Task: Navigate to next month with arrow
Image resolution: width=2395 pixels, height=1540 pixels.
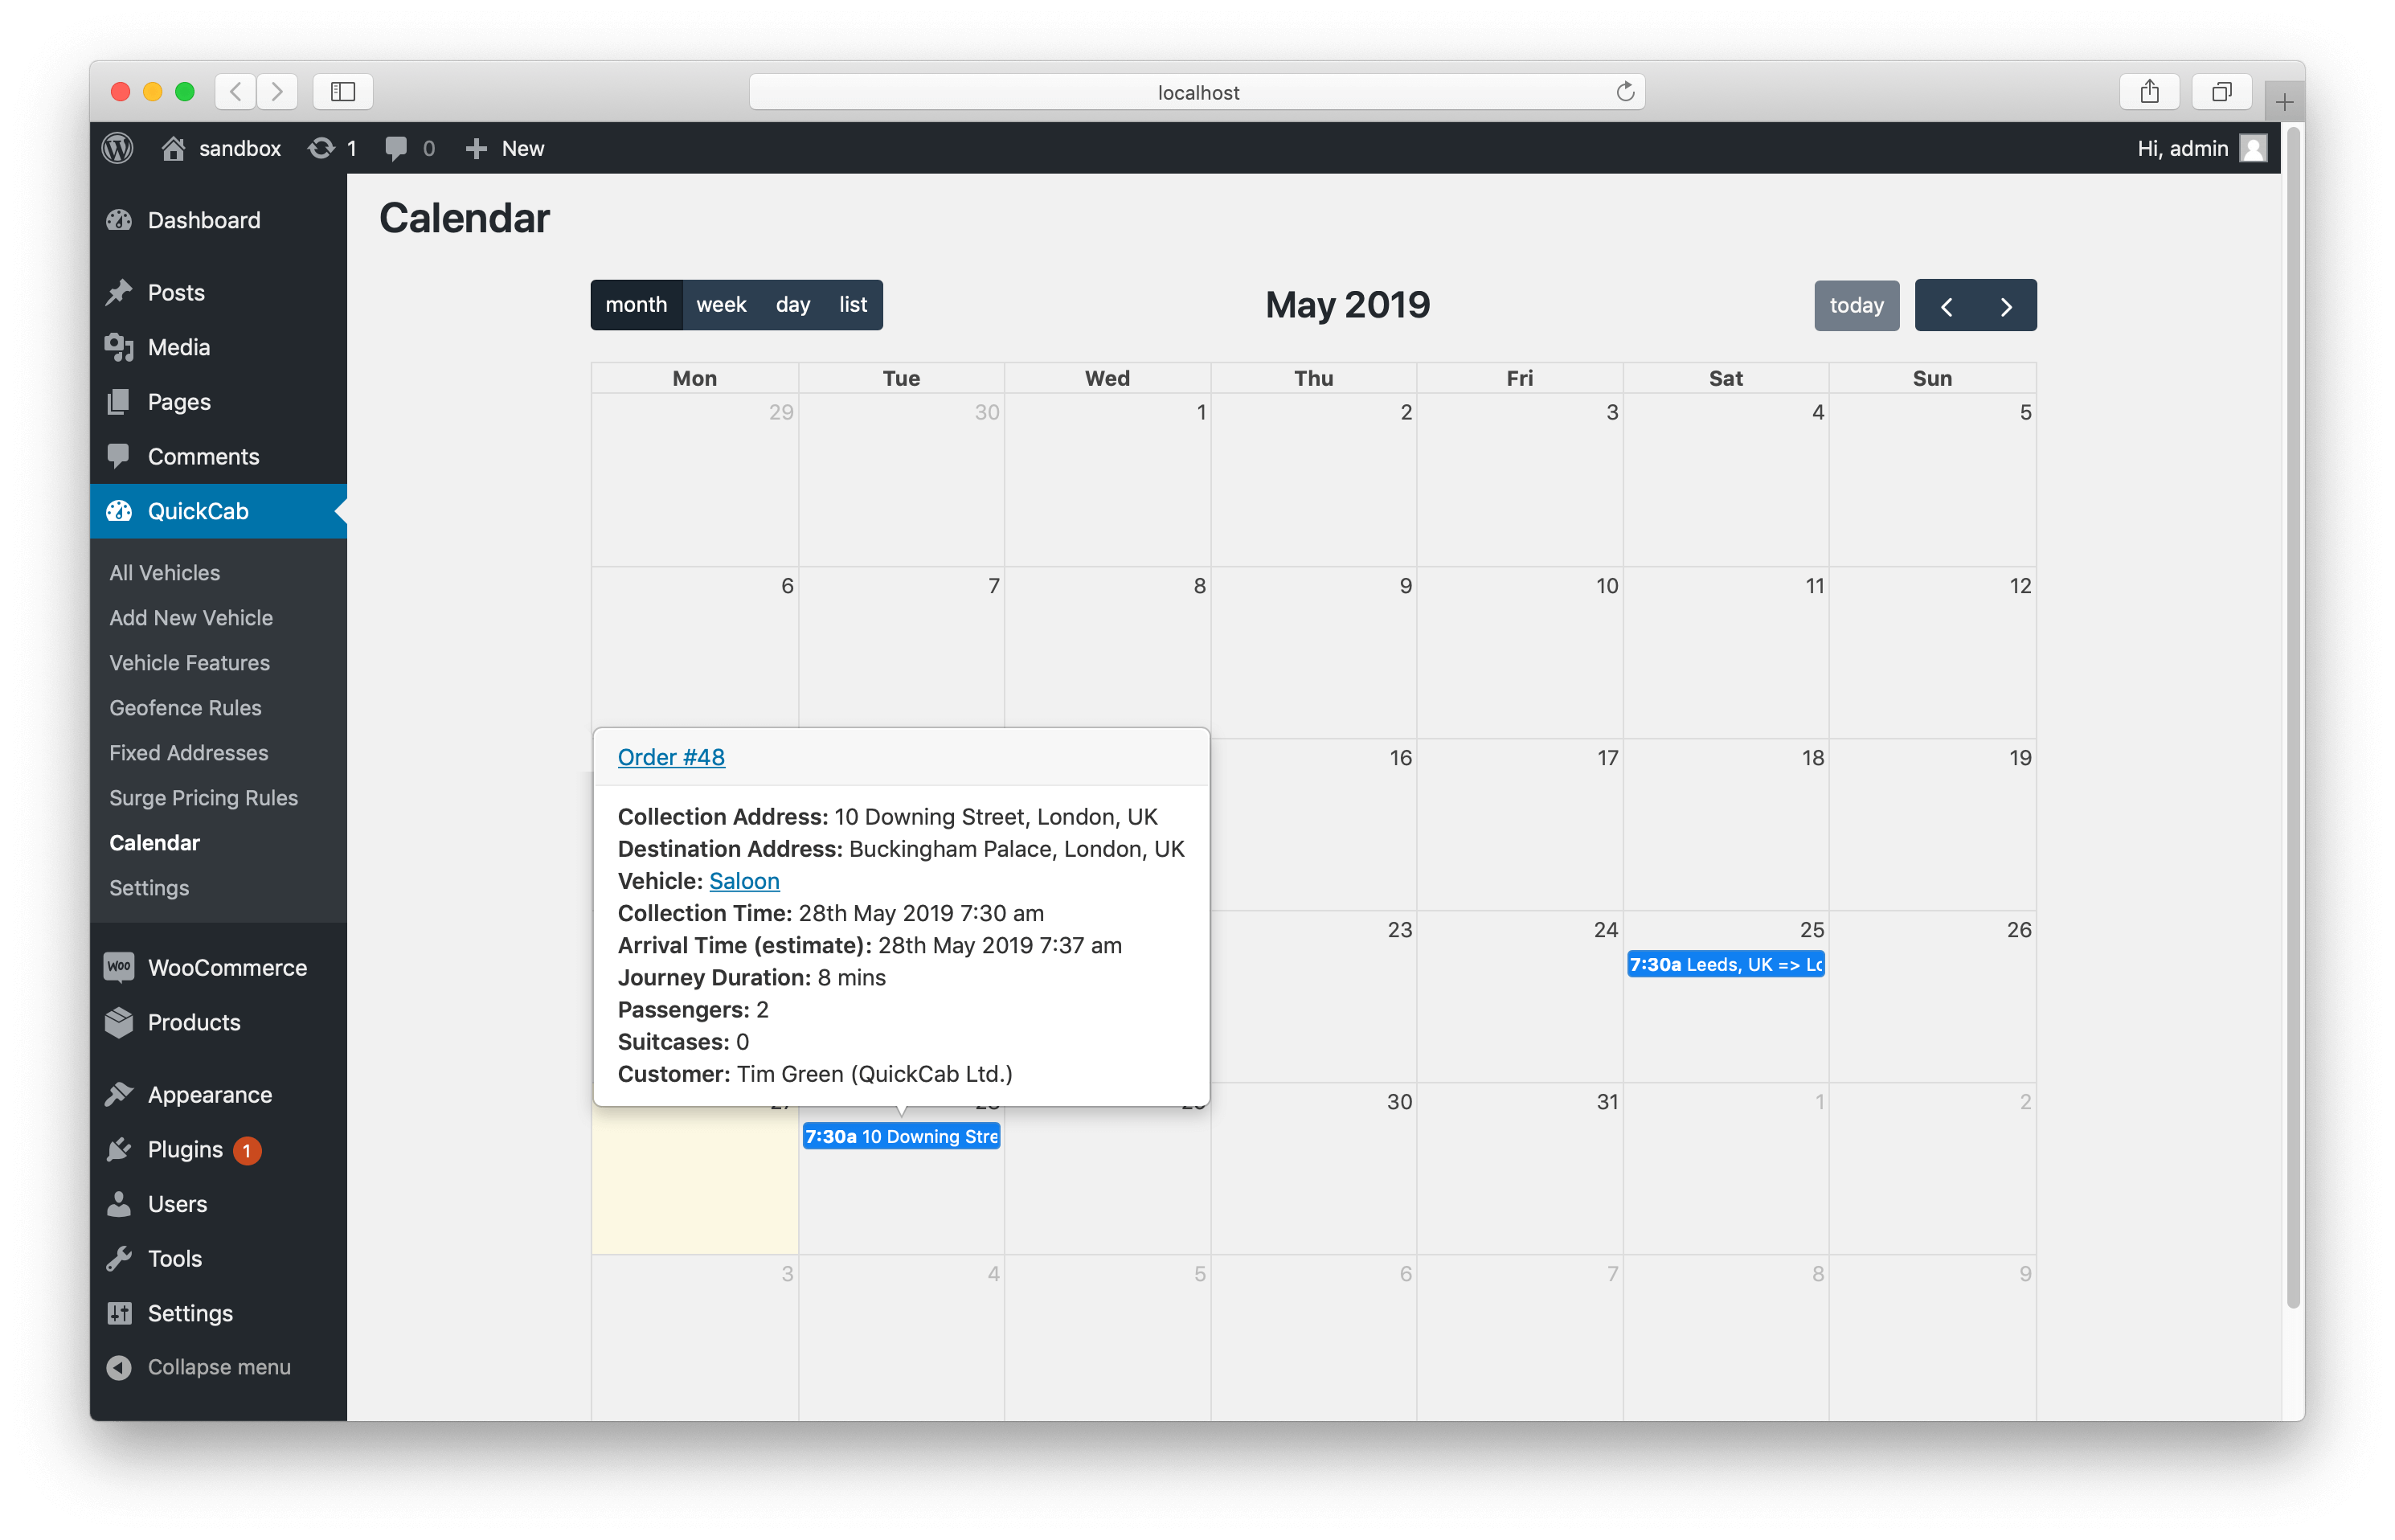Action: click(x=2008, y=305)
